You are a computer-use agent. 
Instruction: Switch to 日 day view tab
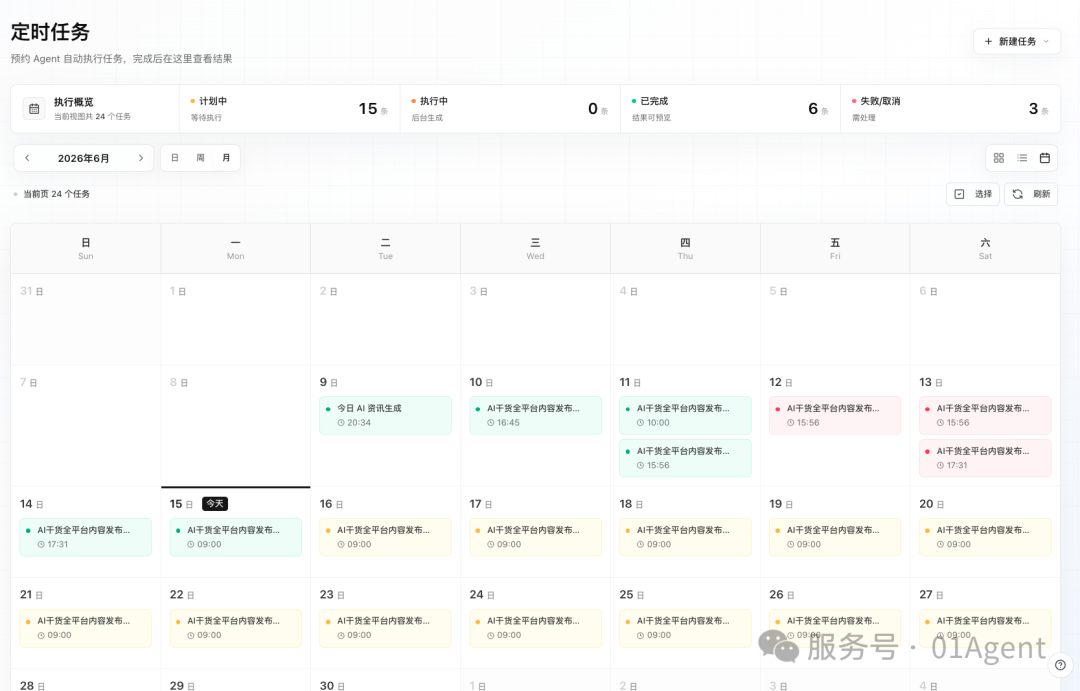[175, 158]
